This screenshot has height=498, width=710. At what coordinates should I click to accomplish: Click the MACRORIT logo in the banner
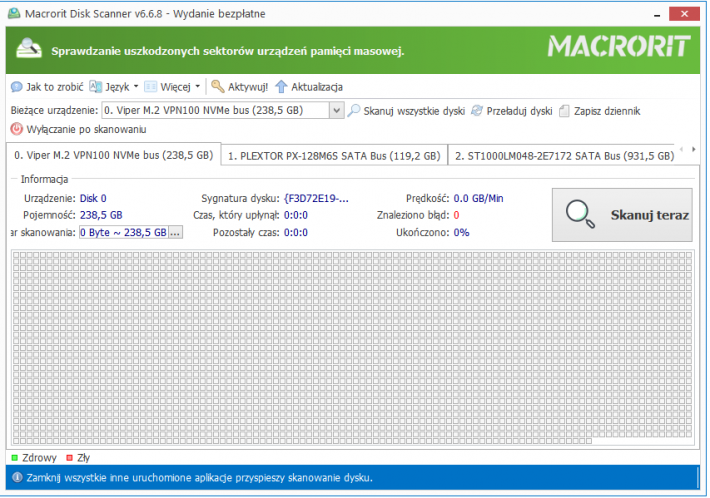(619, 46)
